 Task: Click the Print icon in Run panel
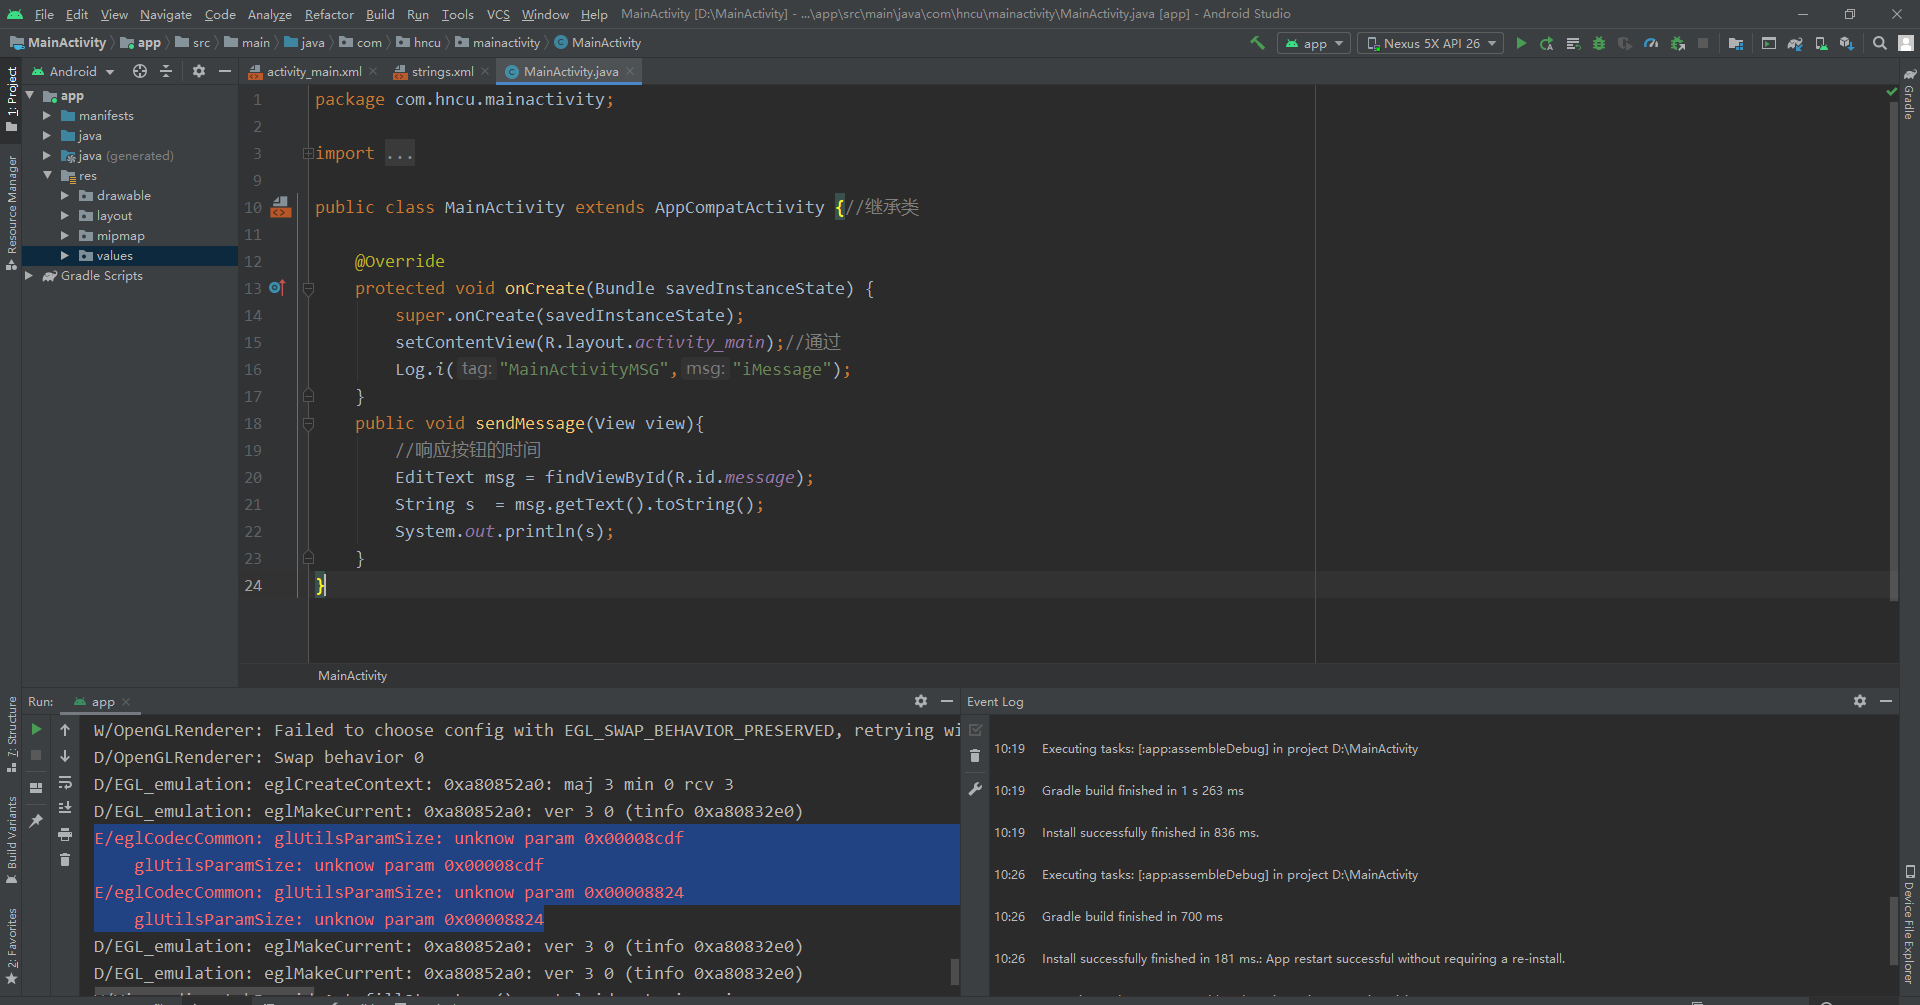65,834
